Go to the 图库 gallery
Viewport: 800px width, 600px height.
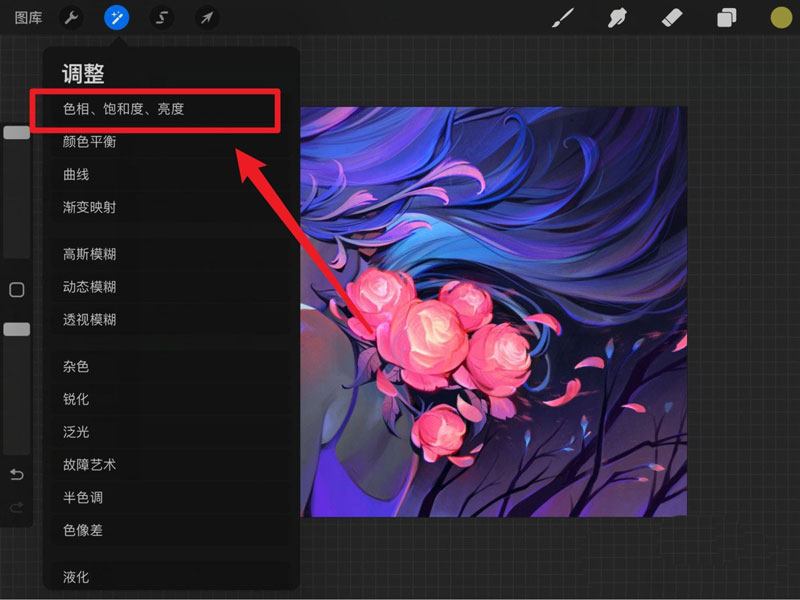30,17
